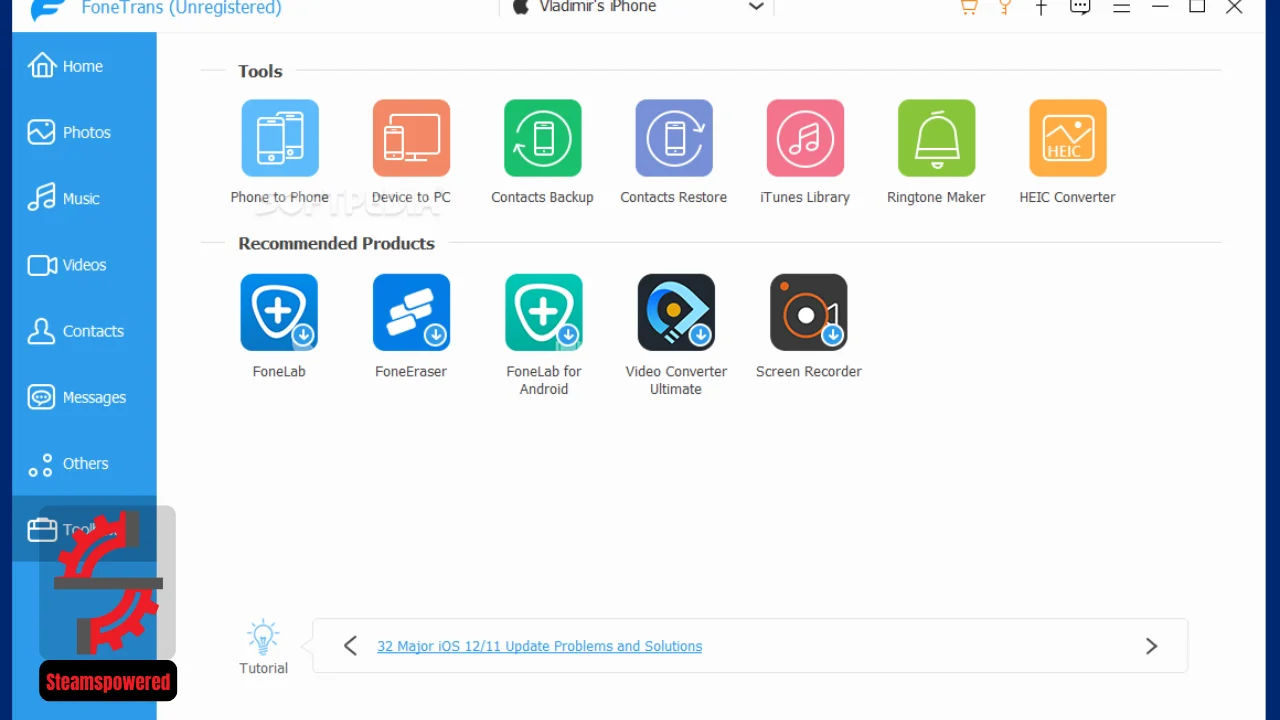Screen dimensions: 1280x720
Task: Open the shopping cart purchase icon
Action: [x=968, y=6]
